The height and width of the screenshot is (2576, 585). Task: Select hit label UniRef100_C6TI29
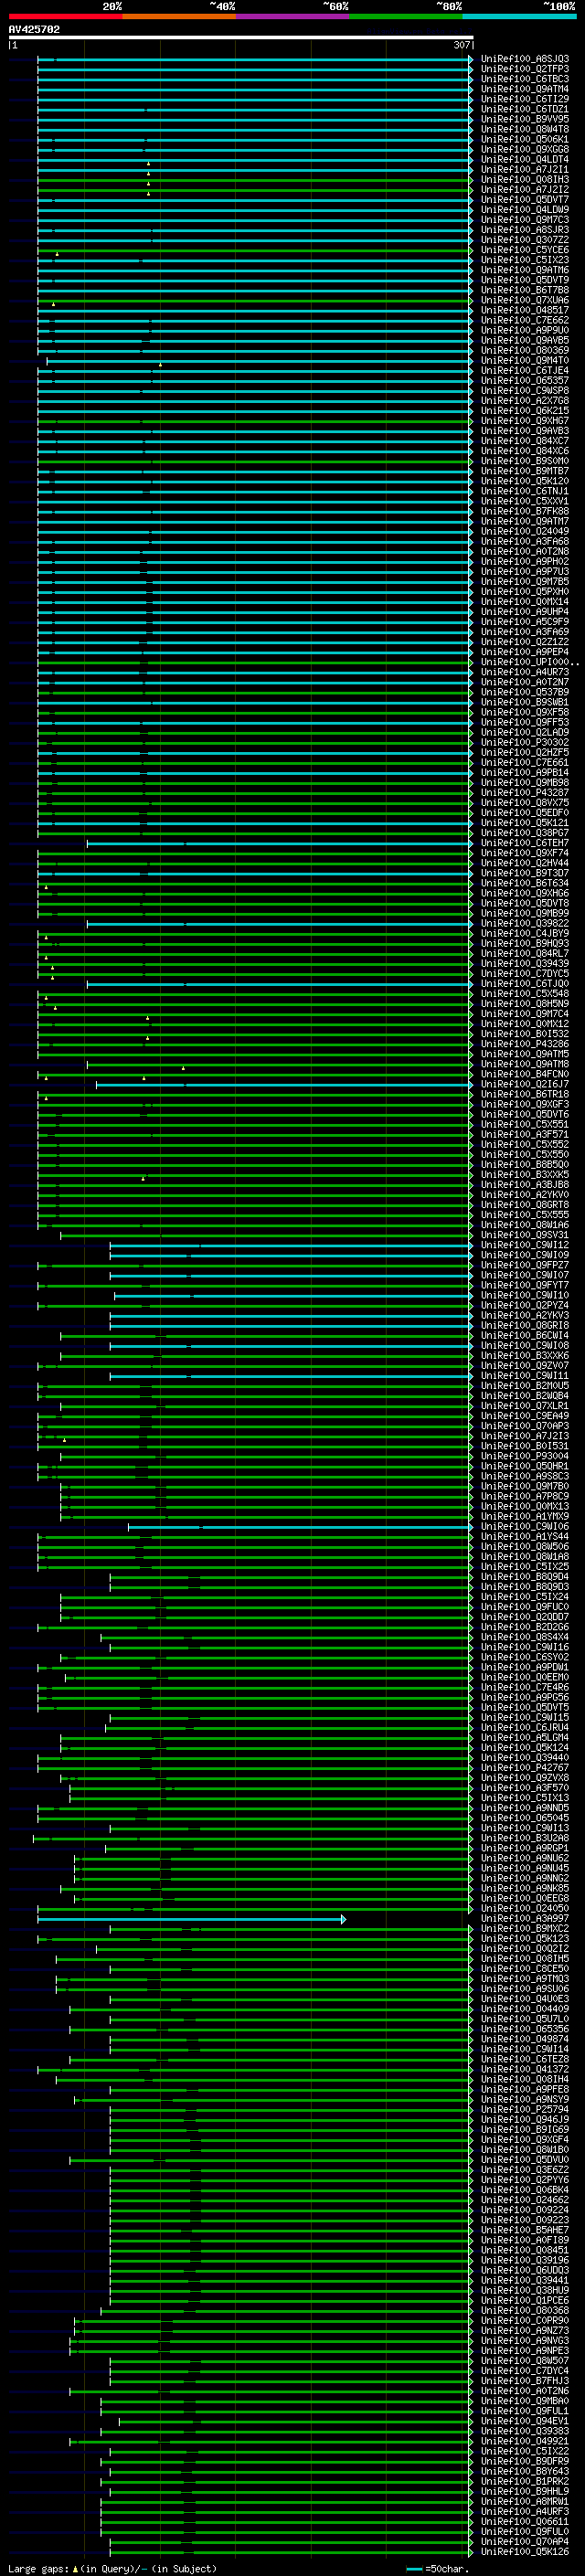[525, 99]
